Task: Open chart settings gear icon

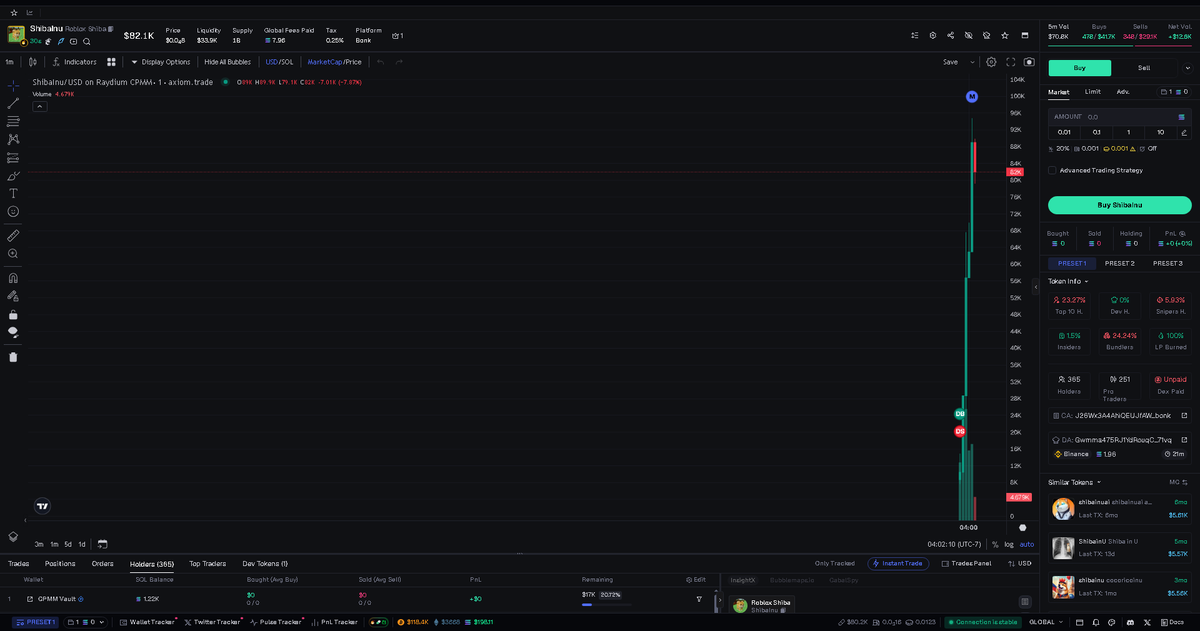Action: pyautogui.click(x=991, y=62)
